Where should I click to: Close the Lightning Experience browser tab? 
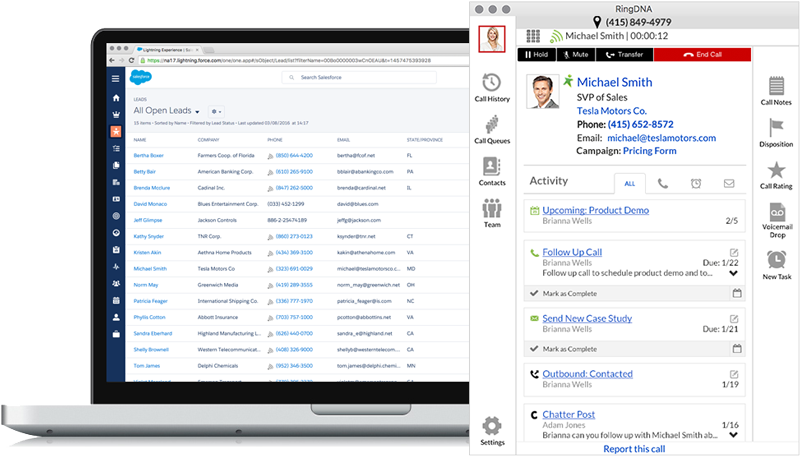197,50
